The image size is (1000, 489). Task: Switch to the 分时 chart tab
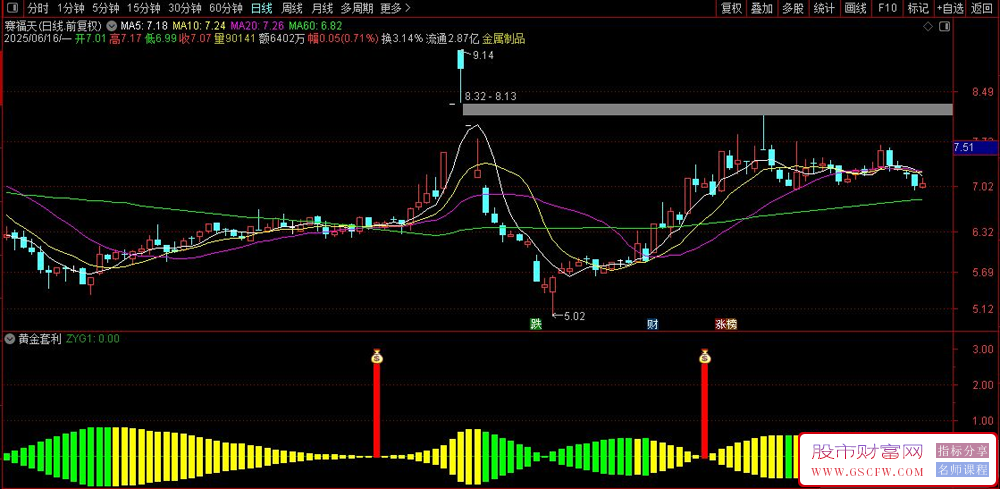click(x=38, y=8)
